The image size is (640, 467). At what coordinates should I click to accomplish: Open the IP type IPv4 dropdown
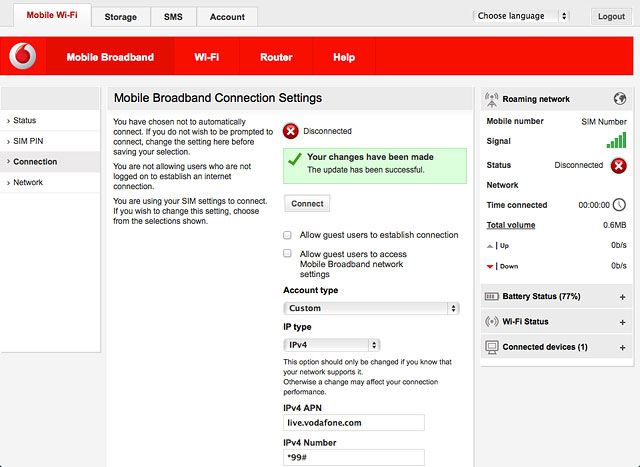[331, 345]
